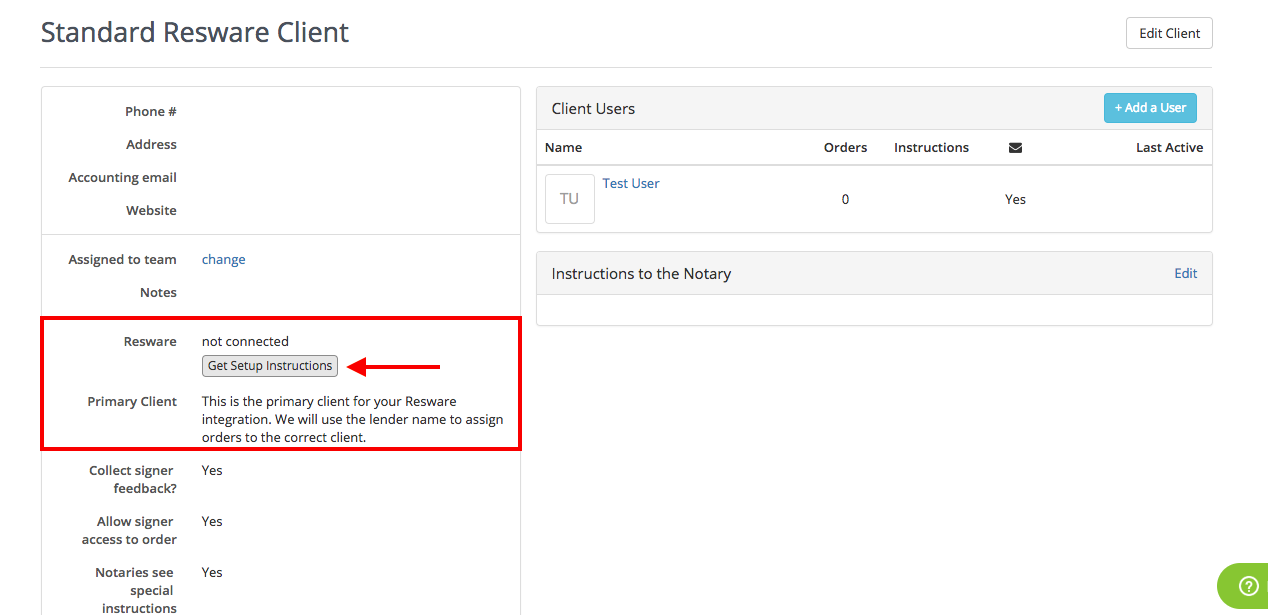Click the Client Users panel header
The width and height of the screenshot is (1268, 615).
[591, 108]
